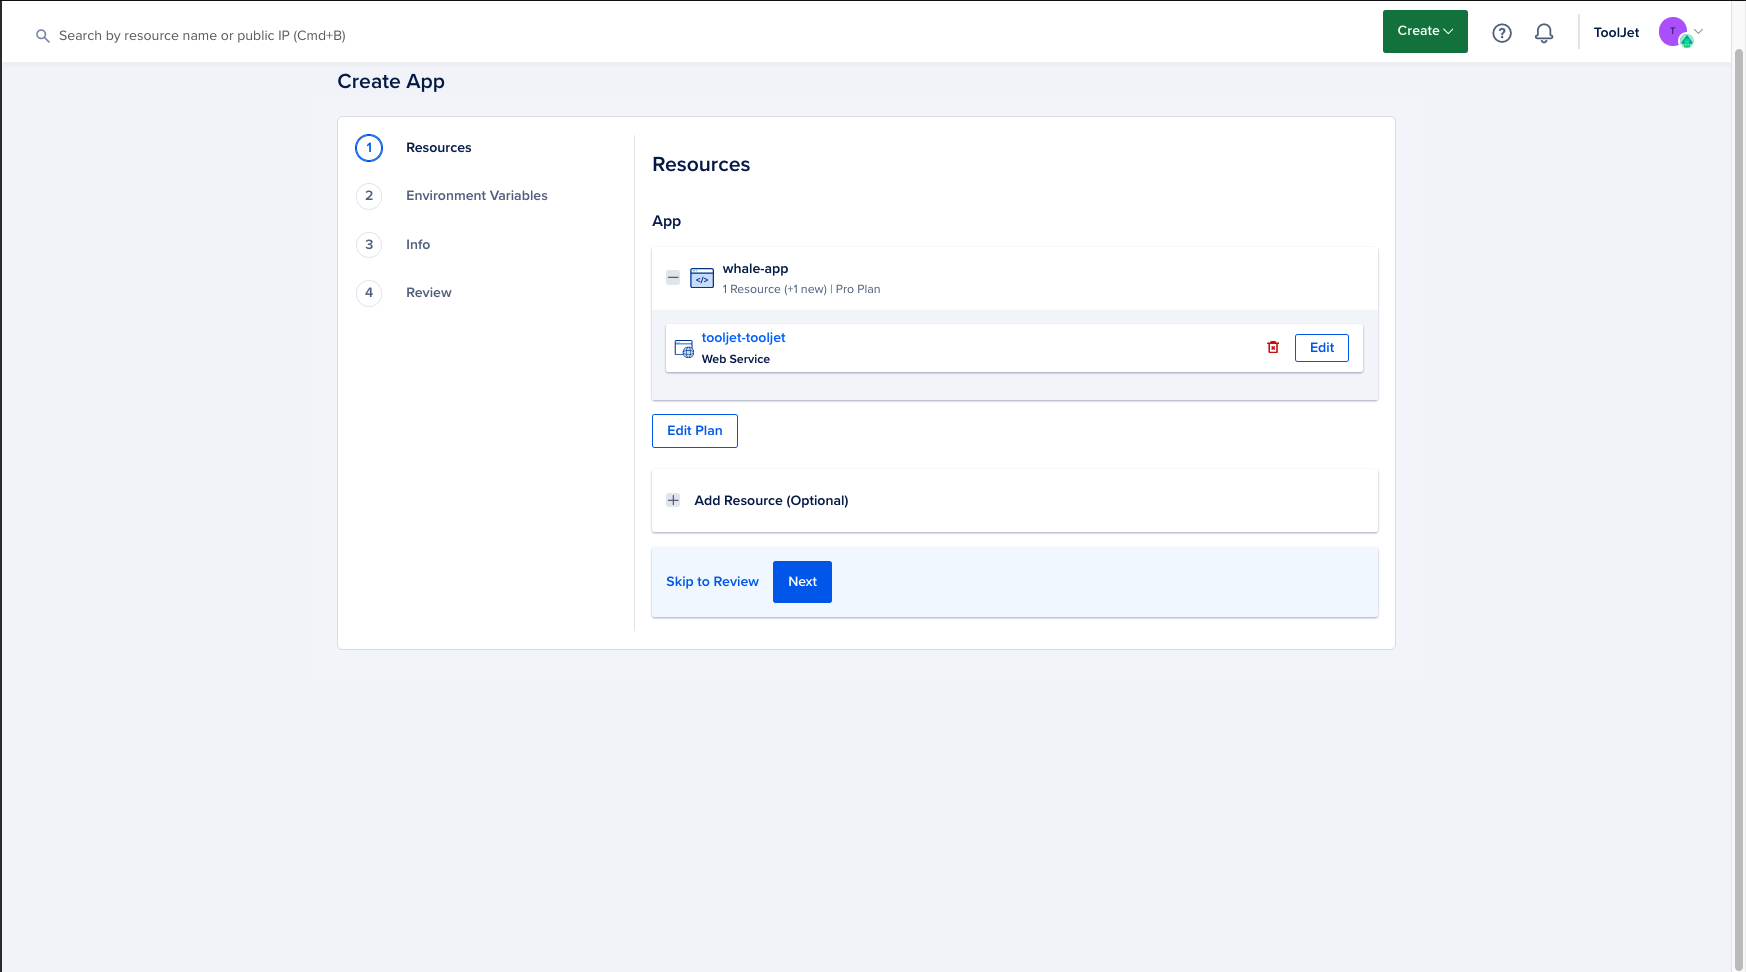Click the help question mark icon

[x=1501, y=33]
